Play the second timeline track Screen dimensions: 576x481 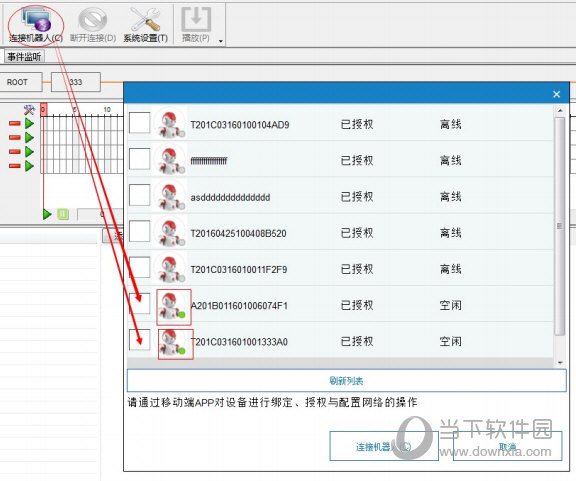pyautogui.click(x=29, y=137)
